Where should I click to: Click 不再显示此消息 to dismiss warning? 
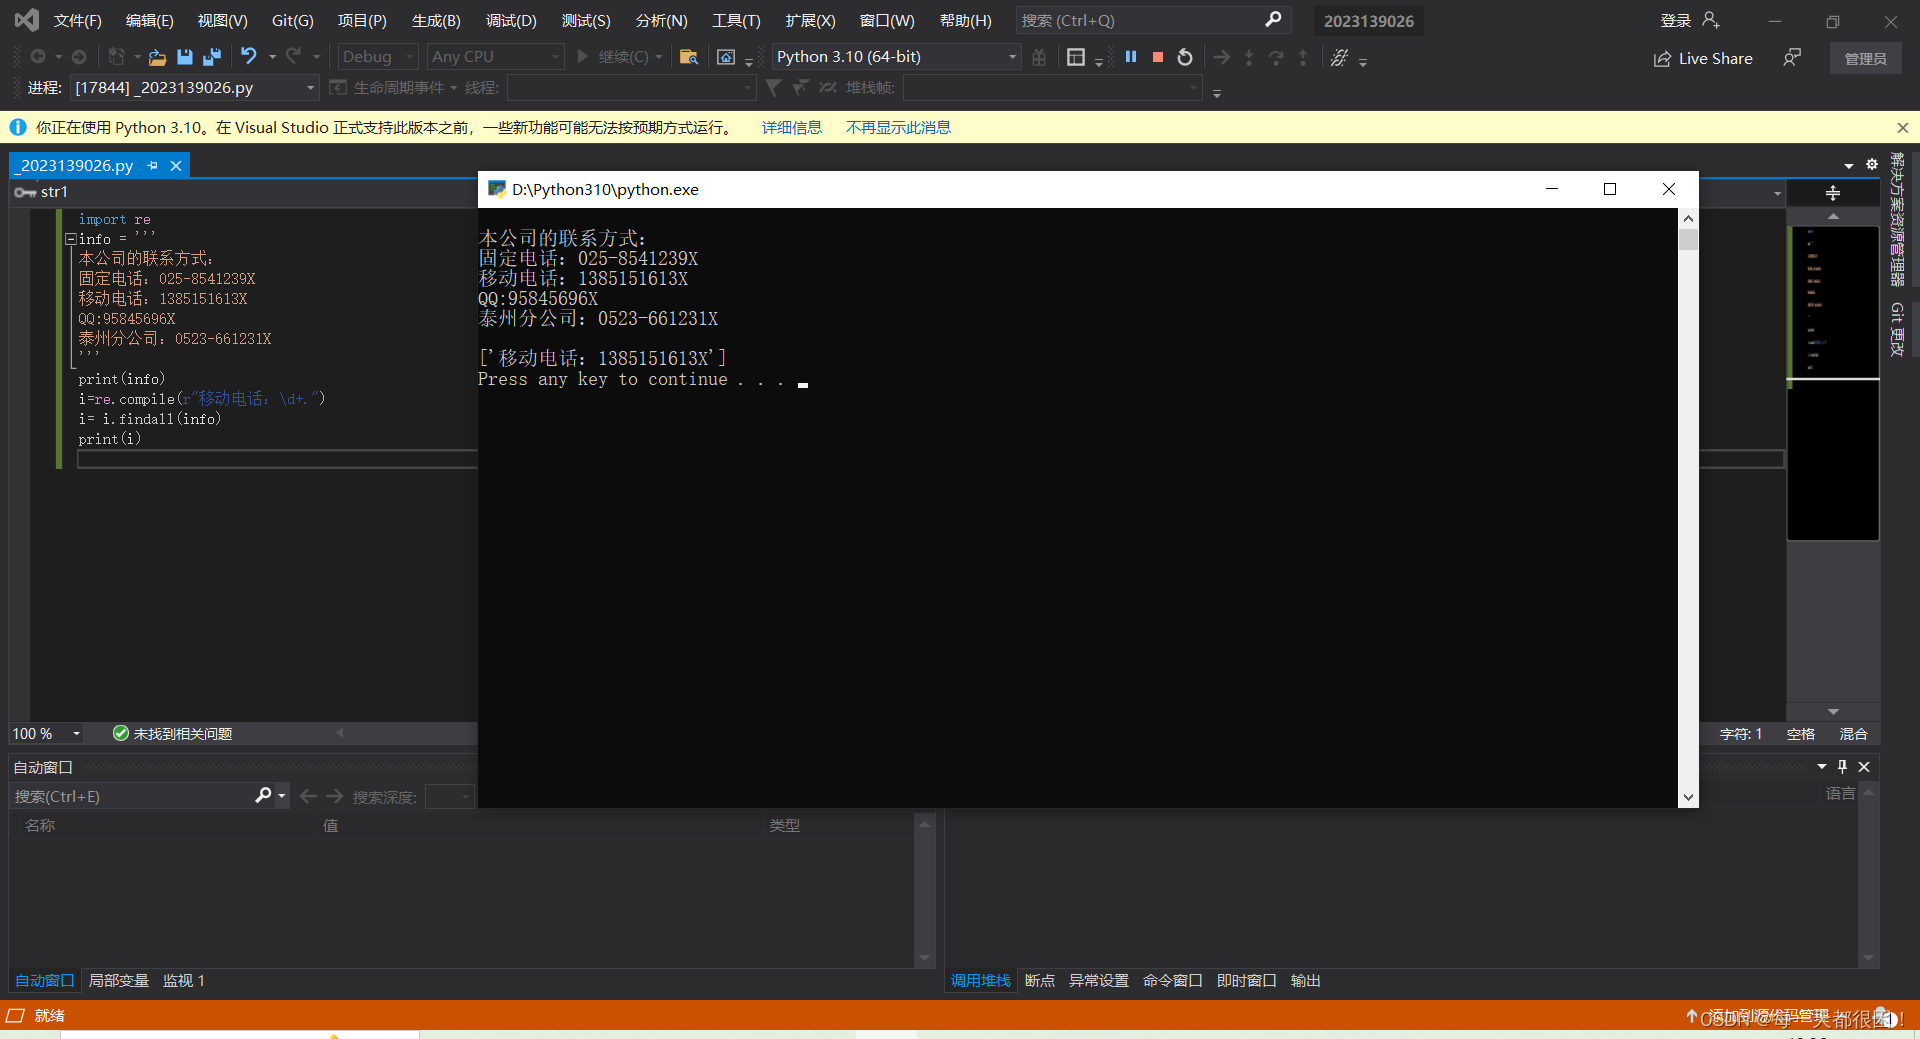(897, 127)
